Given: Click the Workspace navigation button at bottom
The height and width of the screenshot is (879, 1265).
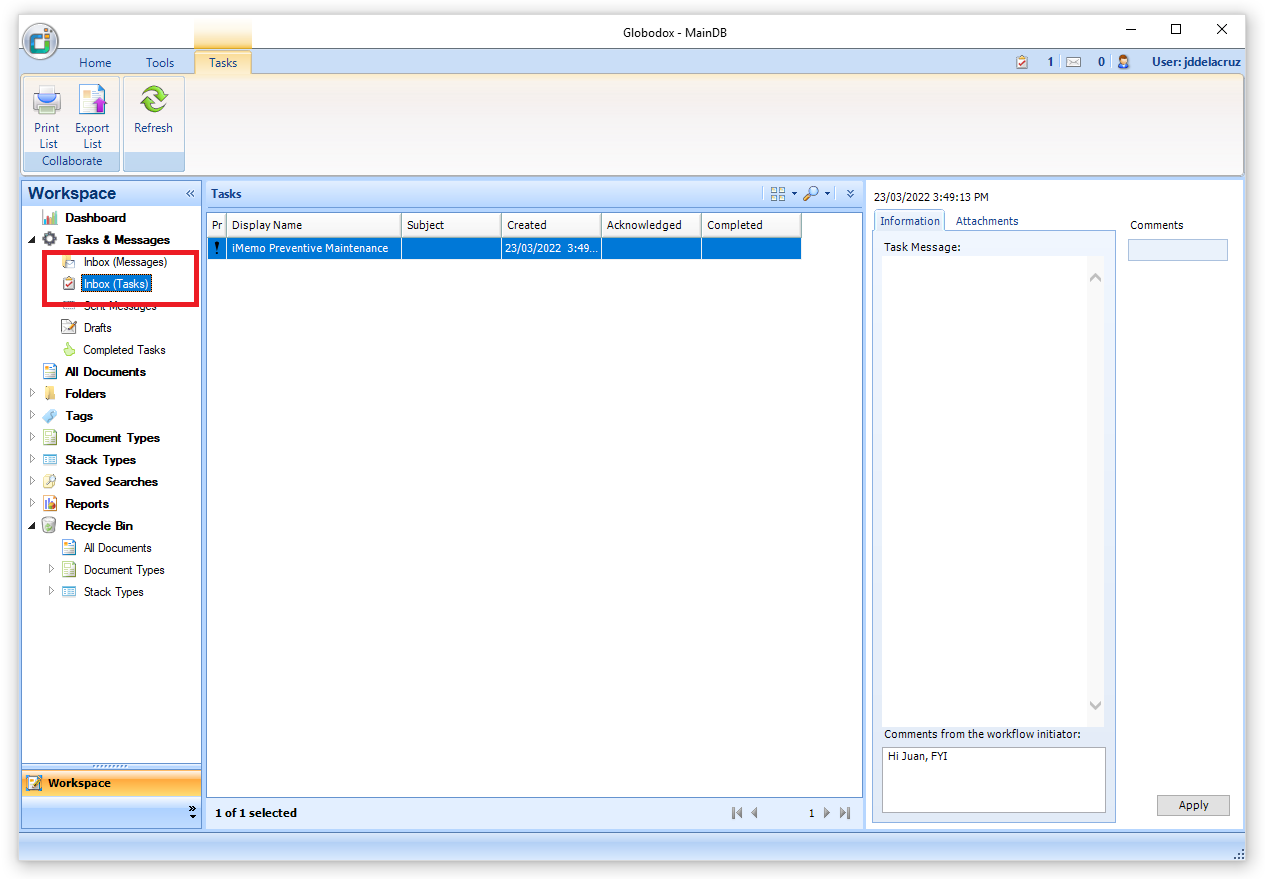Looking at the screenshot, I should [x=111, y=783].
